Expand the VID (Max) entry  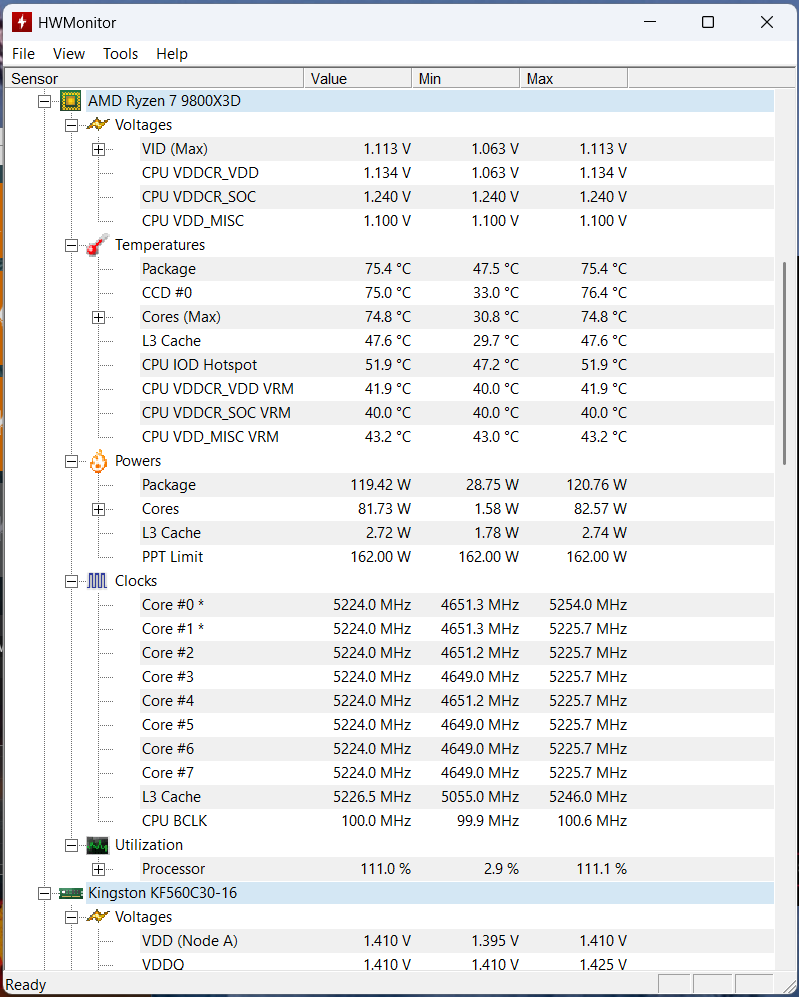[99, 149]
